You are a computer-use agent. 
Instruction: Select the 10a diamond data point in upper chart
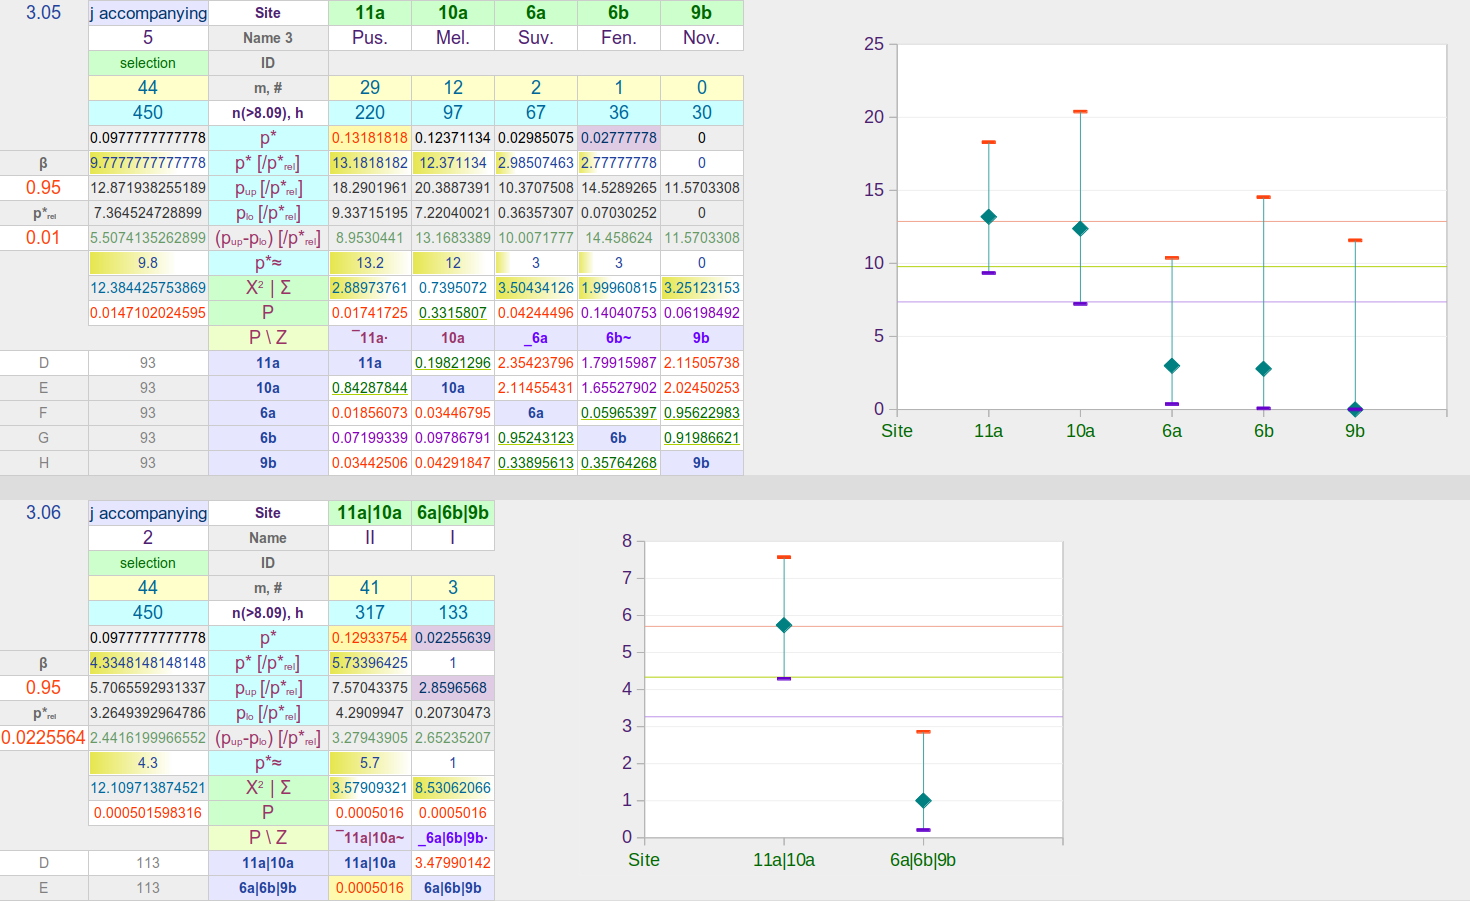pyautogui.click(x=1080, y=229)
